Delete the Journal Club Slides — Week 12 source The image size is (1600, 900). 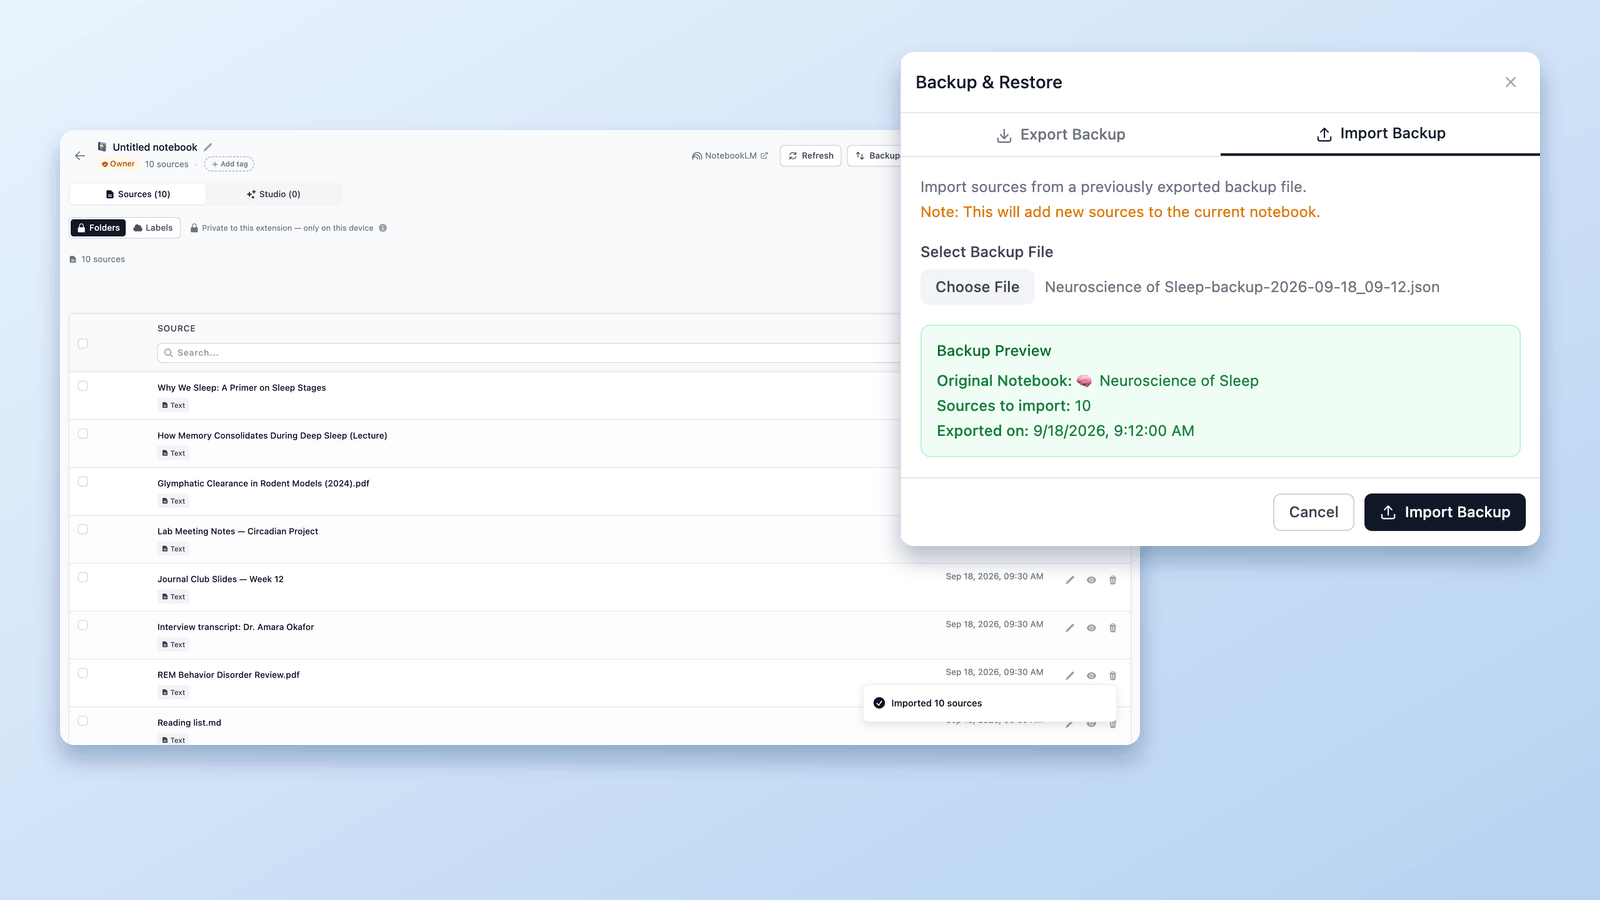(x=1113, y=580)
